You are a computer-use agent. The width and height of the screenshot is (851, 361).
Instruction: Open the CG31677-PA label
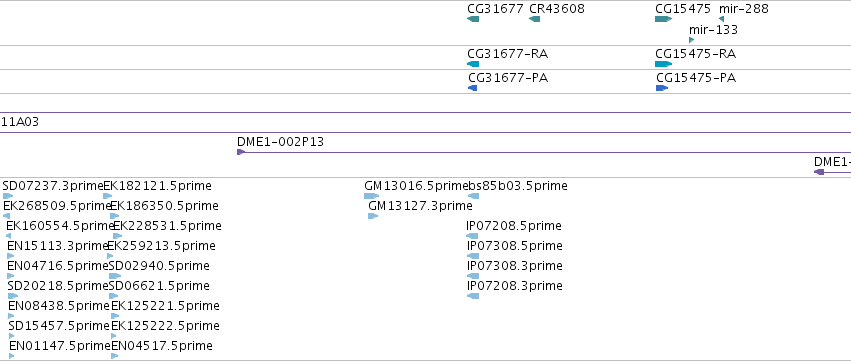507,78
